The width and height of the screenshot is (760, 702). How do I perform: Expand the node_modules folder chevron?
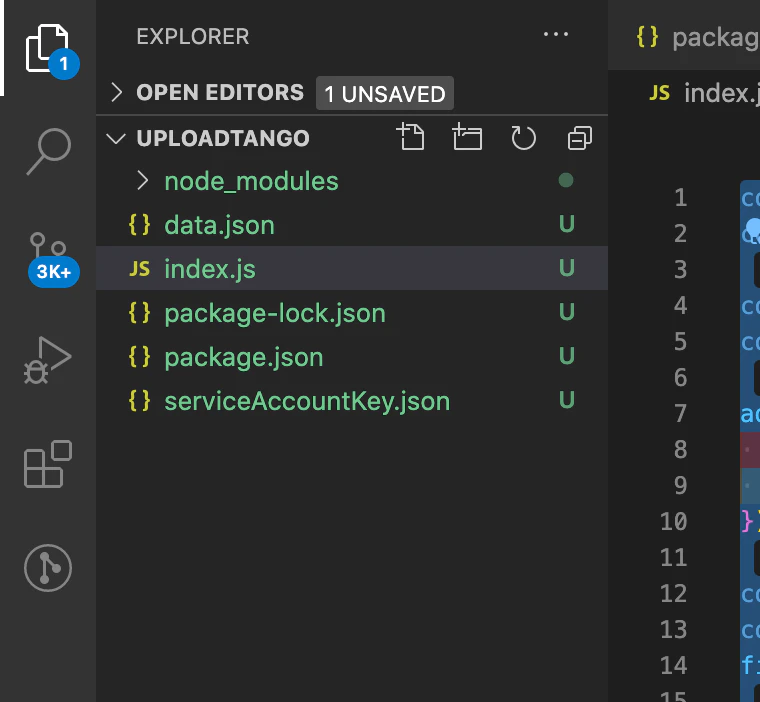[x=142, y=180]
